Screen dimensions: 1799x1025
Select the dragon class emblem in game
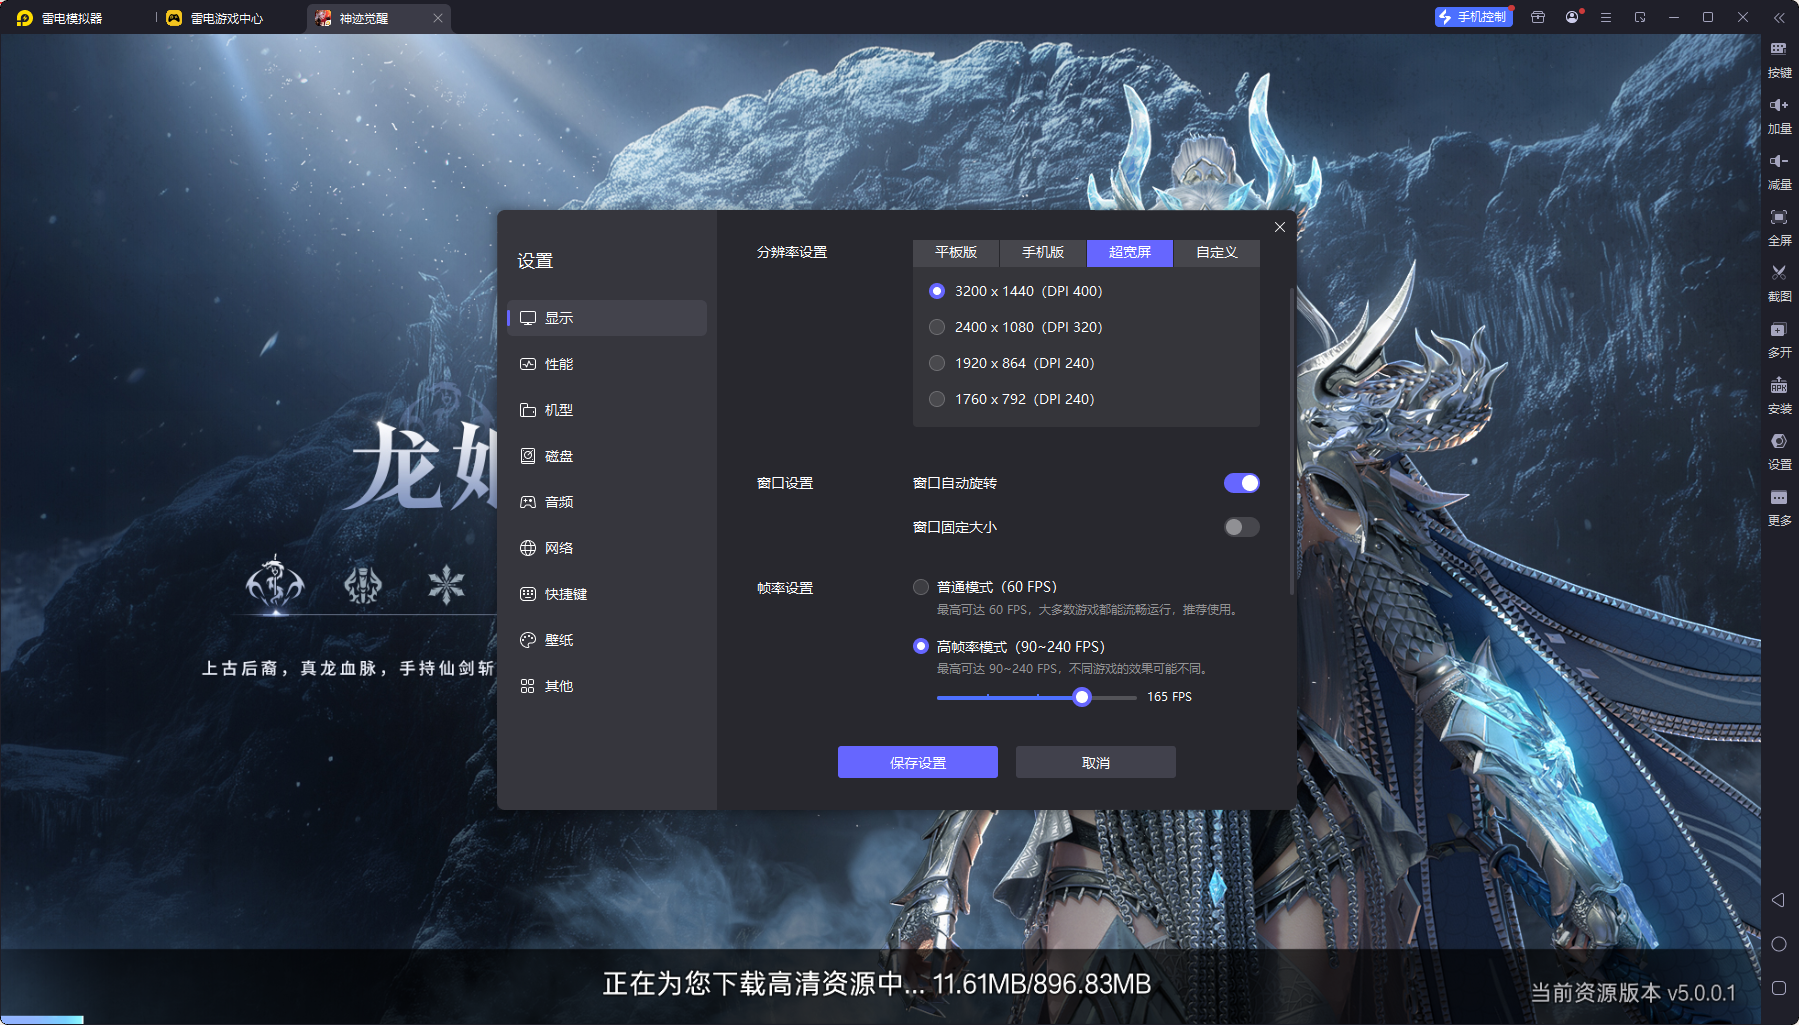click(275, 584)
